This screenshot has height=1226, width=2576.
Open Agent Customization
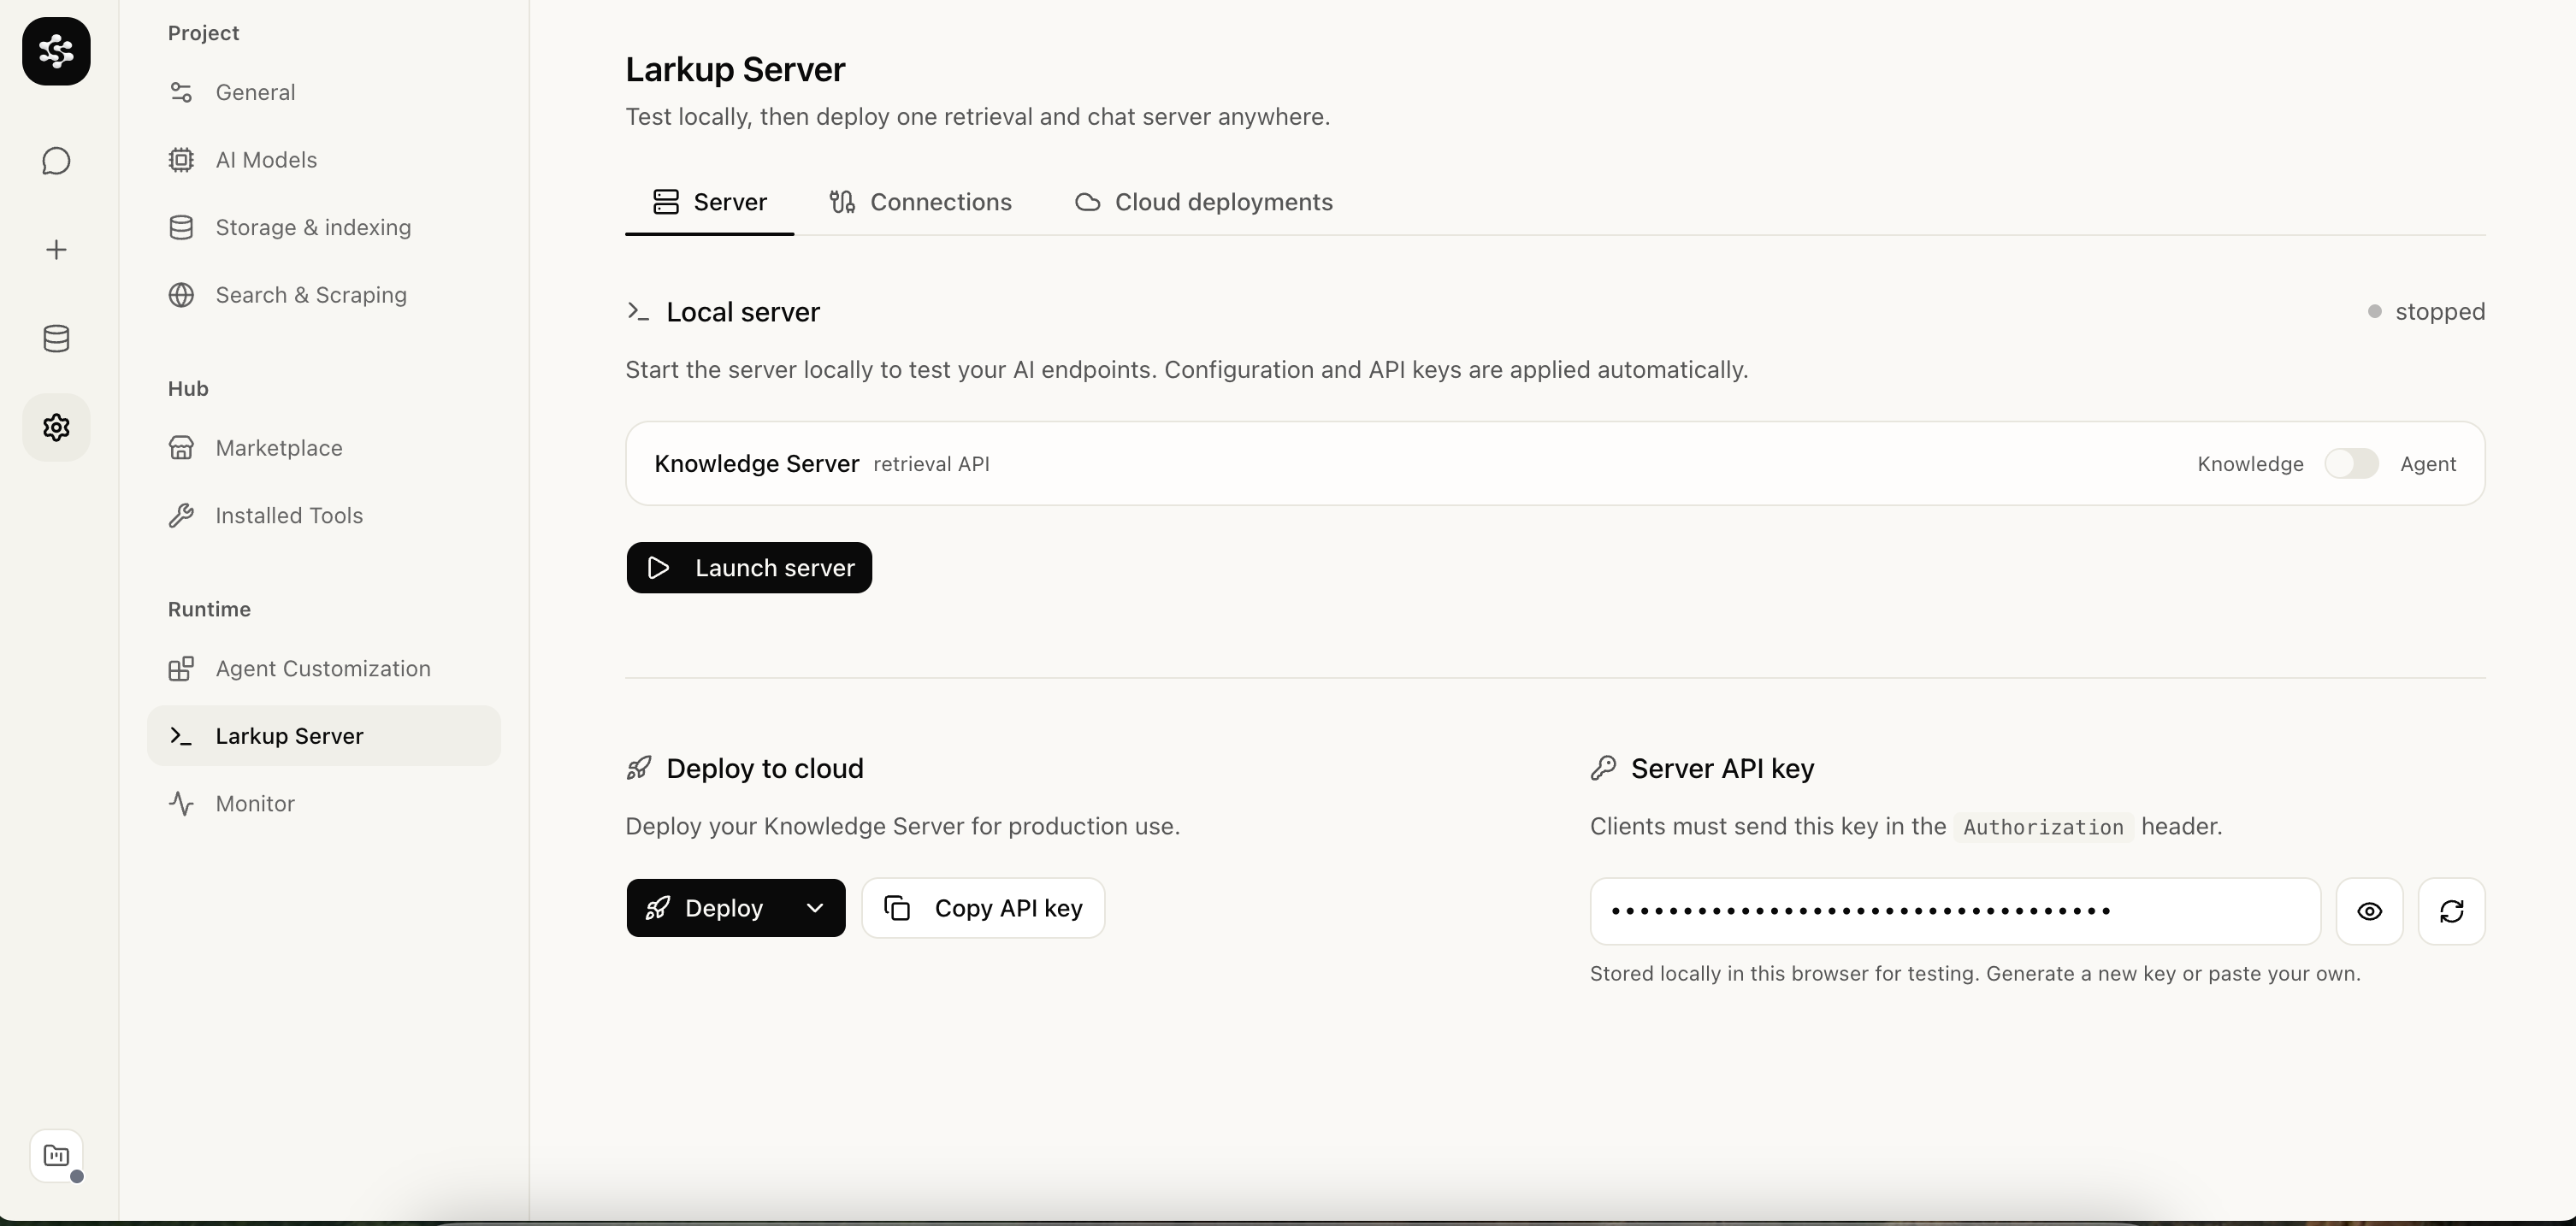(x=324, y=668)
